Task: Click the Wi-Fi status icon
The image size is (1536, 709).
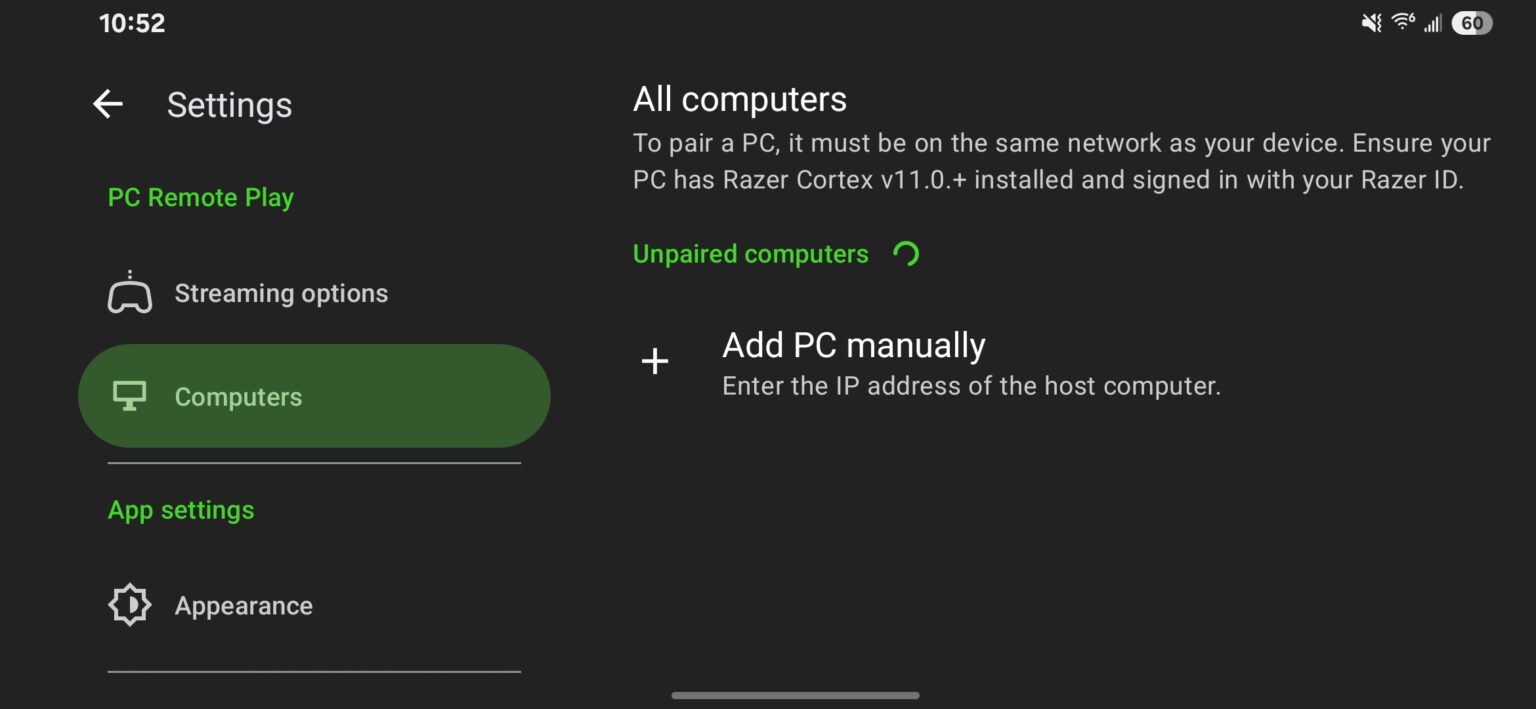Action: [x=1401, y=21]
